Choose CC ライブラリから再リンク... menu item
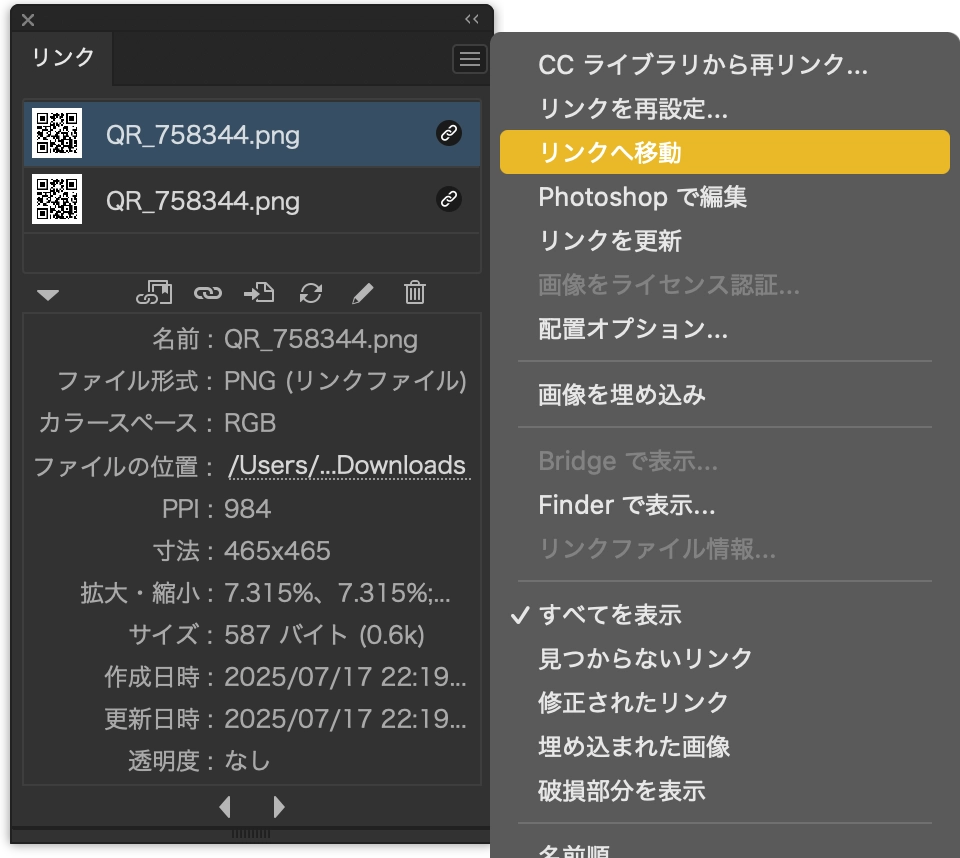This screenshot has width=960, height=858. tap(725, 65)
